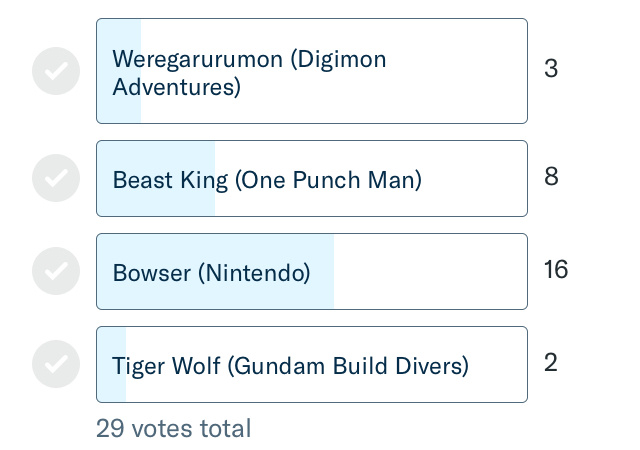Click the 16 votes number beside Bowser
640x450 pixels.
click(x=556, y=270)
